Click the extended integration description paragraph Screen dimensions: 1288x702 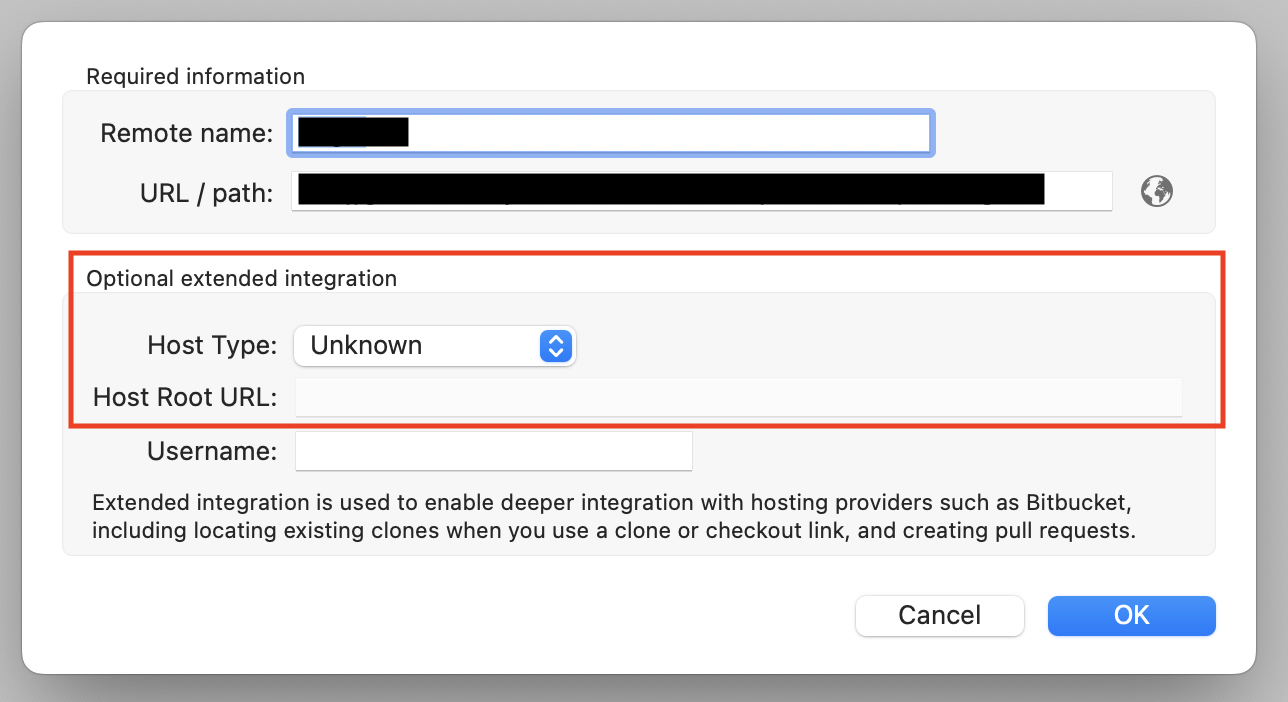coord(612,516)
